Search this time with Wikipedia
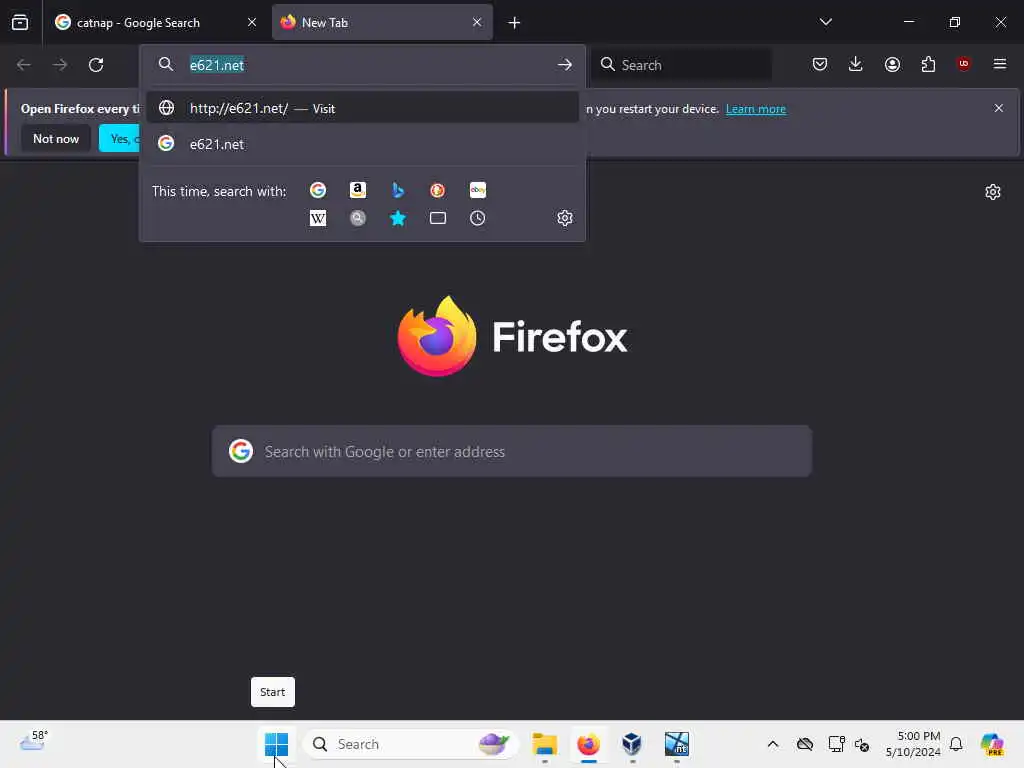The height and width of the screenshot is (768, 1024). pos(318,218)
